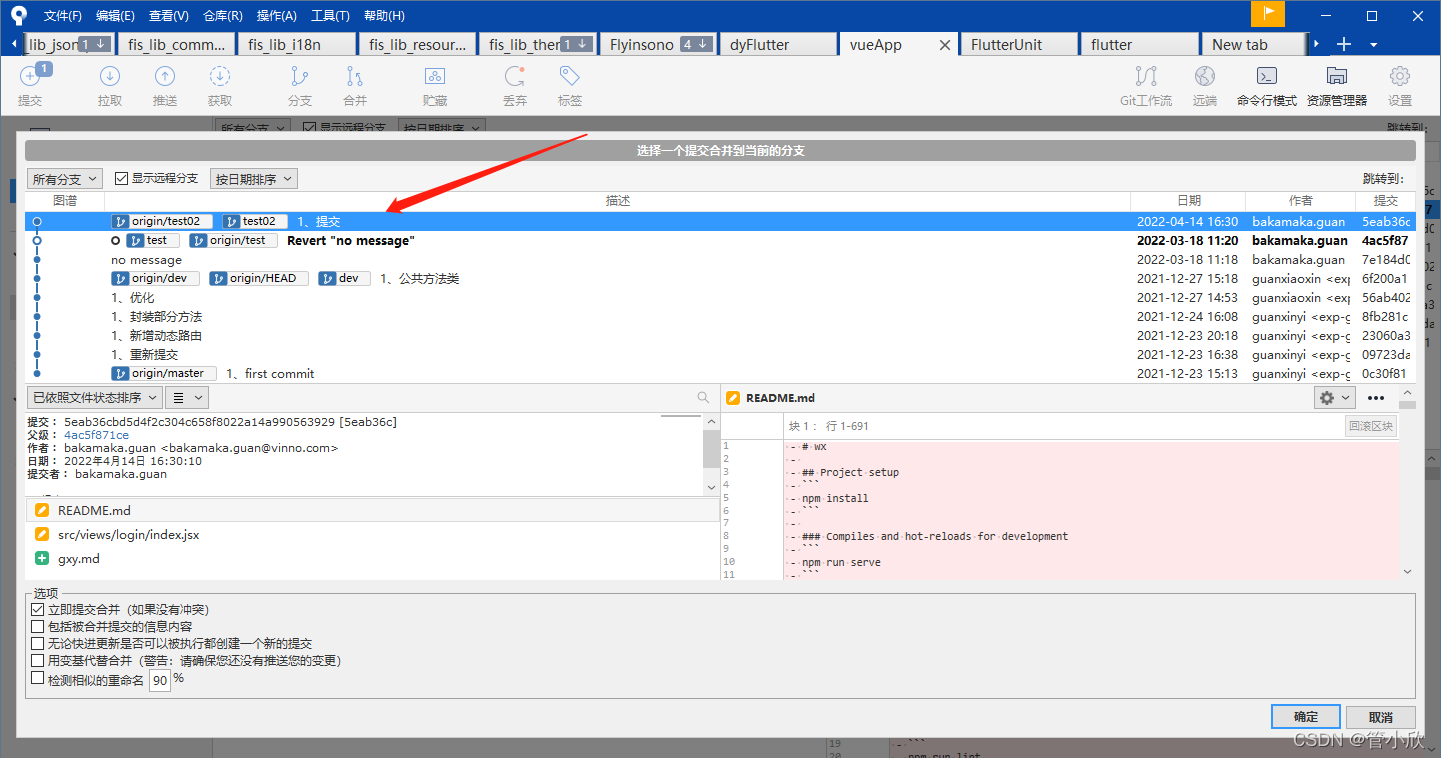1441x759 pixels.
Task: Edit the rename similarity value 90 field
Action: point(160,681)
